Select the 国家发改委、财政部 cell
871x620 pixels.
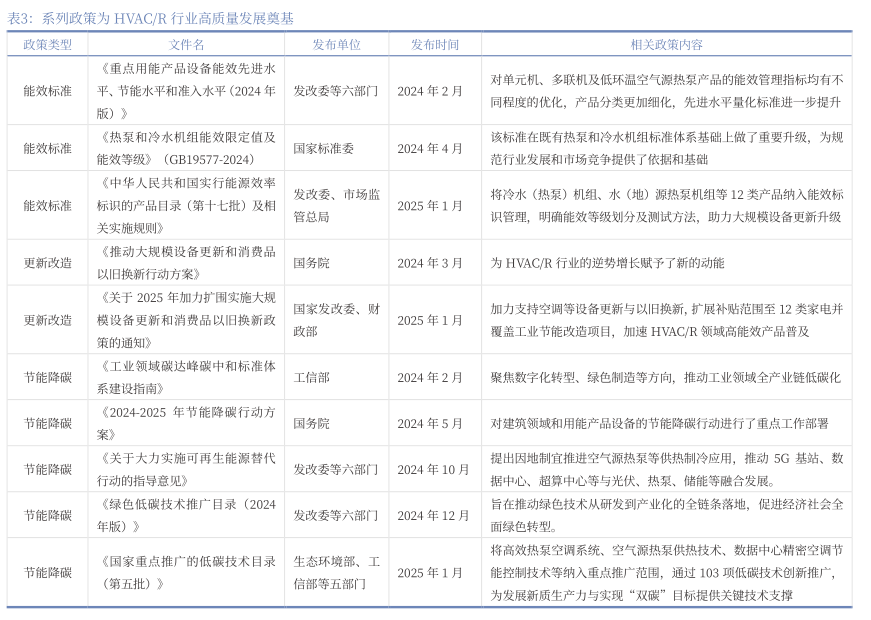click(x=336, y=320)
